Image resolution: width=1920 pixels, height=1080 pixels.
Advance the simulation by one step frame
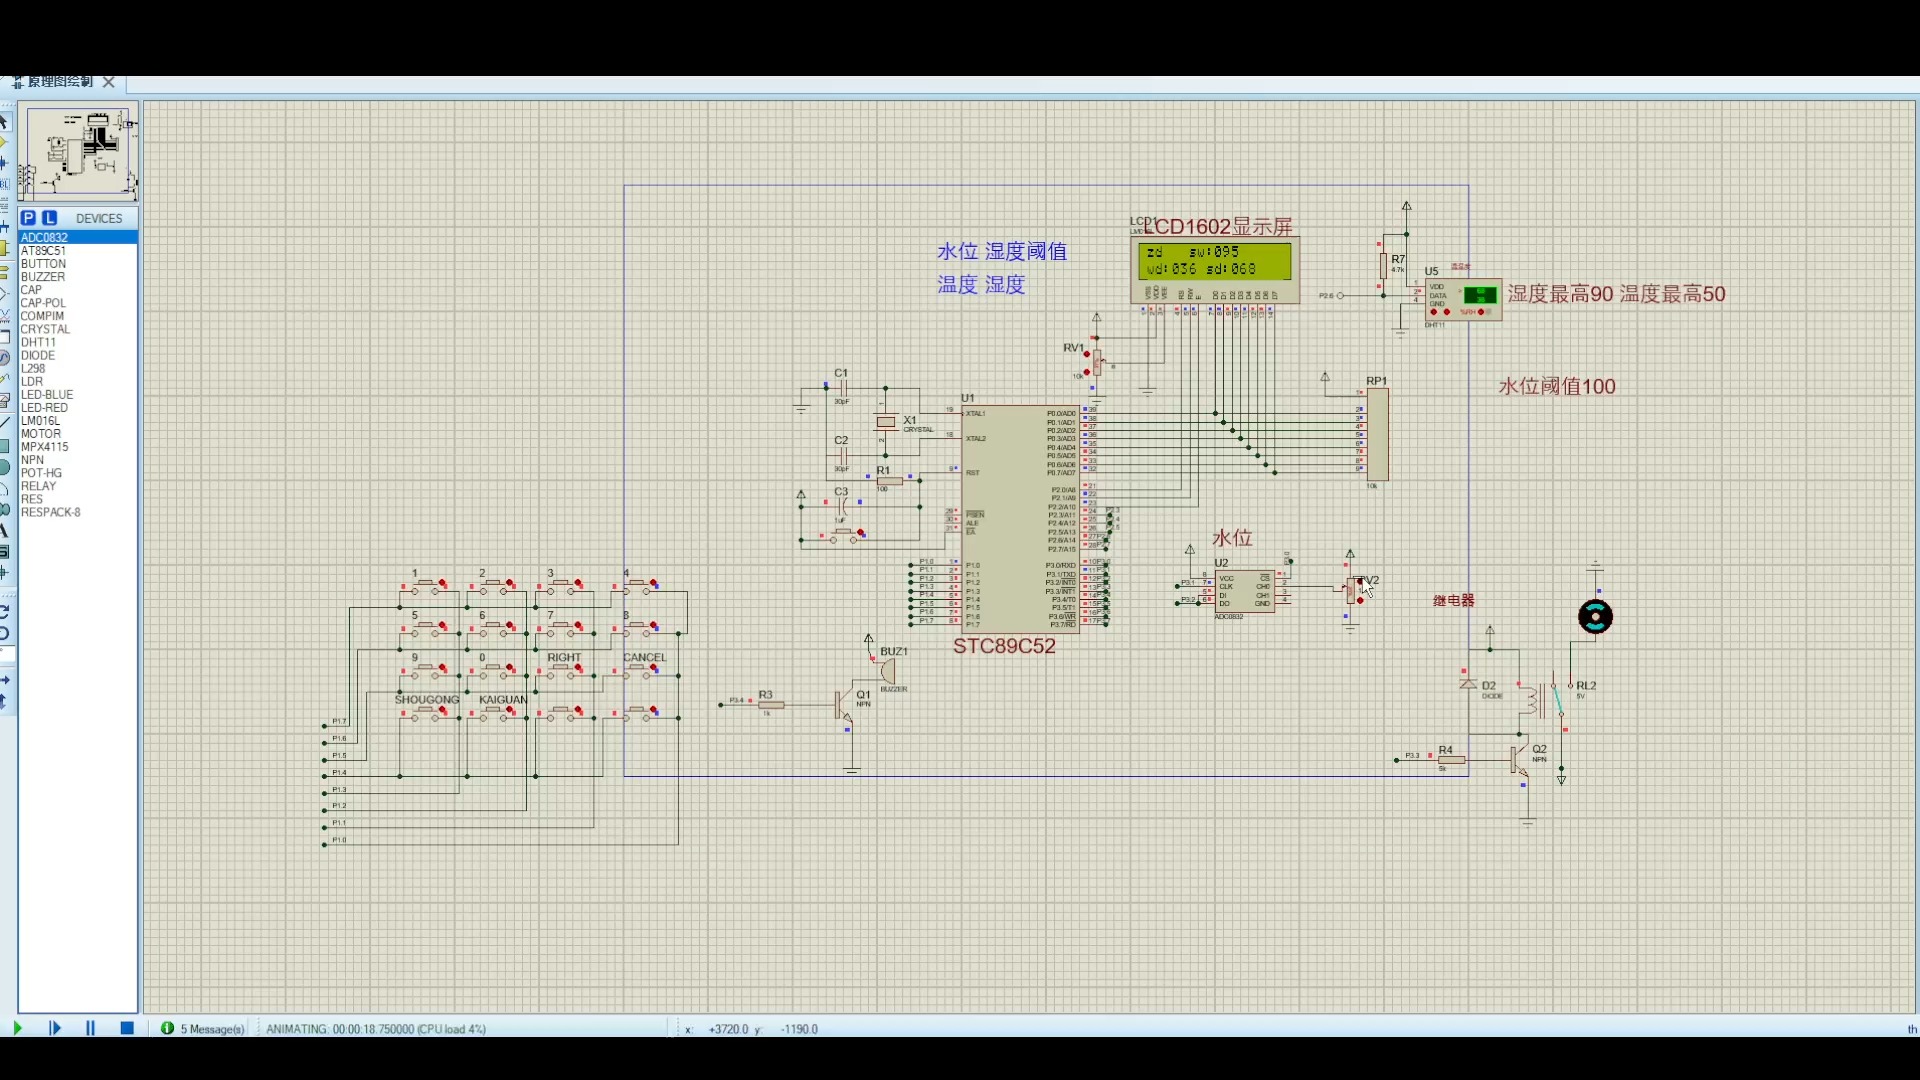55,1028
